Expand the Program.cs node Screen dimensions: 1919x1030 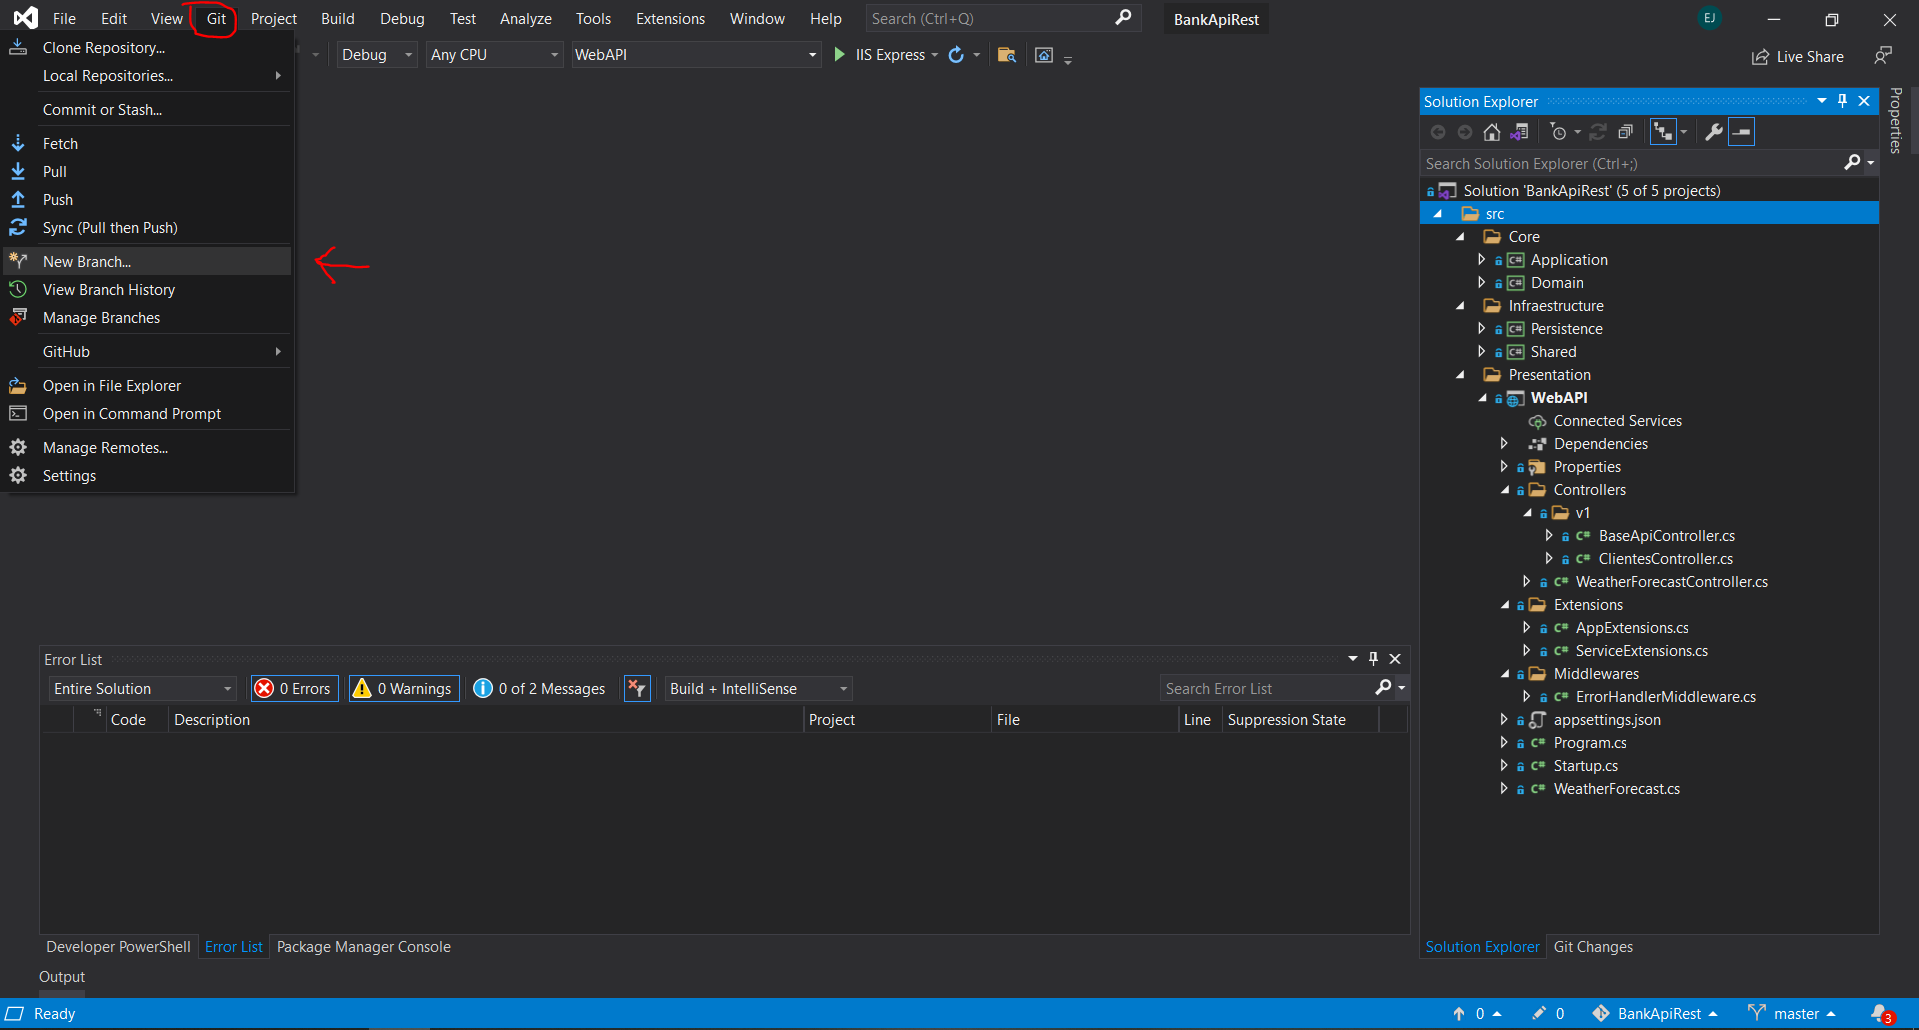point(1504,743)
